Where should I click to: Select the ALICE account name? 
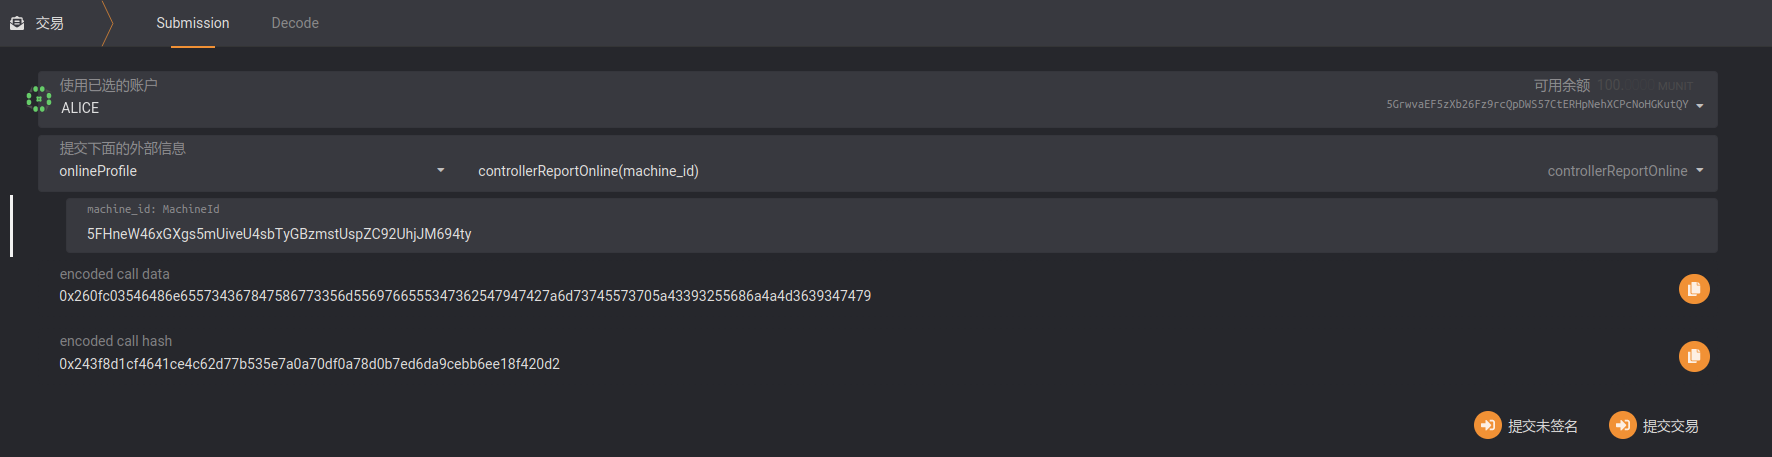click(x=80, y=108)
